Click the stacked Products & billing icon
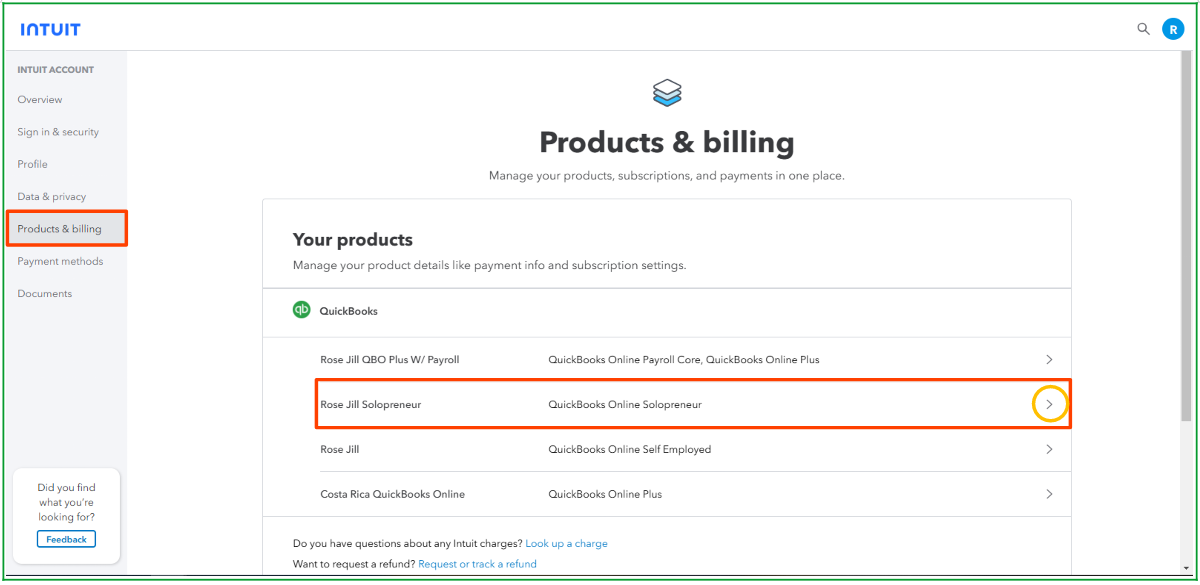The height and width of the screenshot is (585, 1200). 667,92
